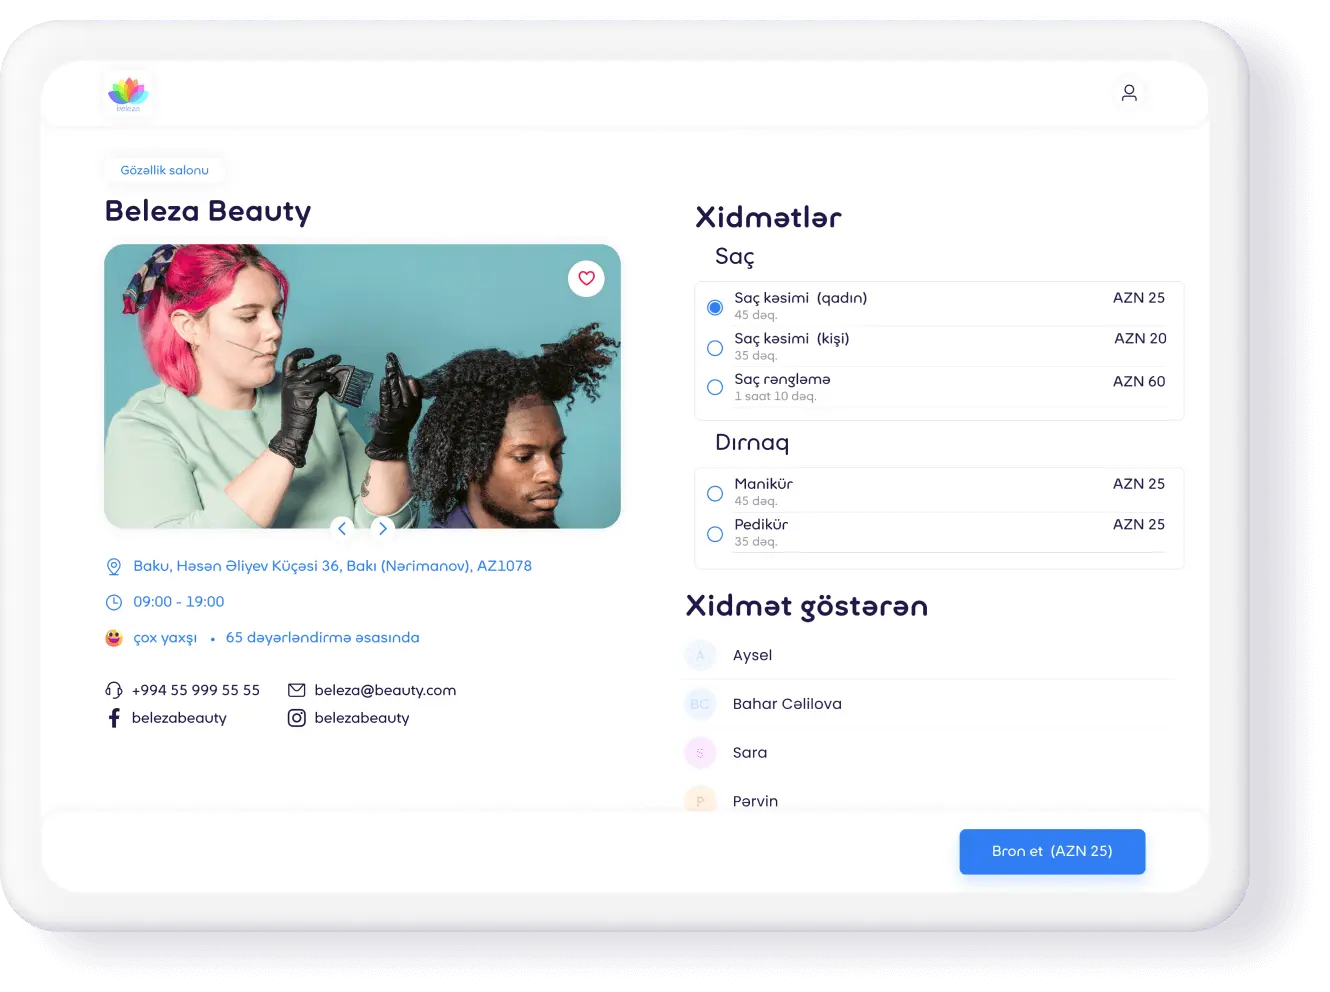Image resolution: width=1330 pixels, height=992 pixels.
Task: Click the email envelope icon
Action: point(297,690)
